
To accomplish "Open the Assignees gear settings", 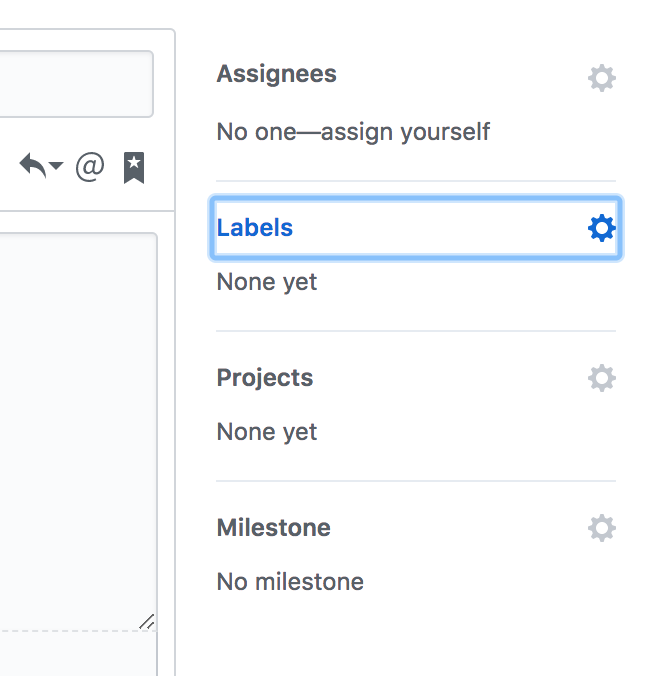I will click(602, 78).
